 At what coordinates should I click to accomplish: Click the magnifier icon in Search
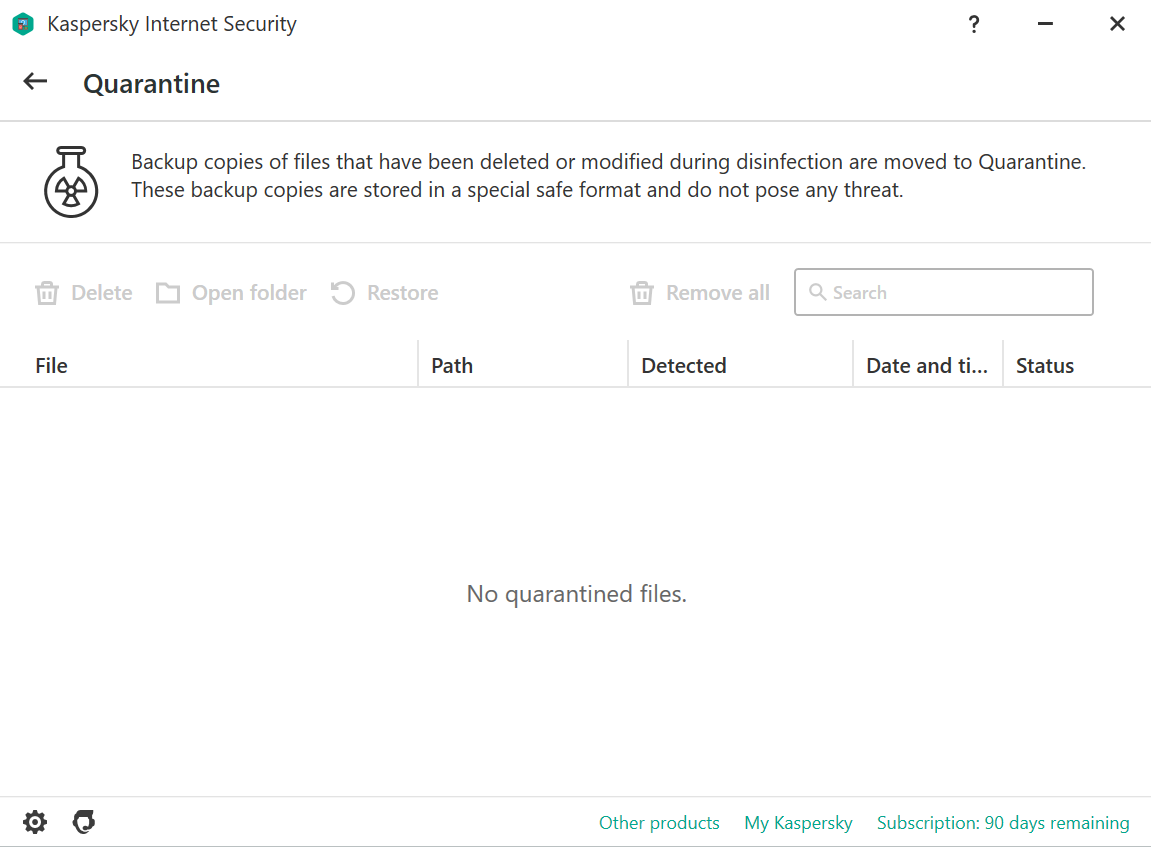[x=817, y=292]
